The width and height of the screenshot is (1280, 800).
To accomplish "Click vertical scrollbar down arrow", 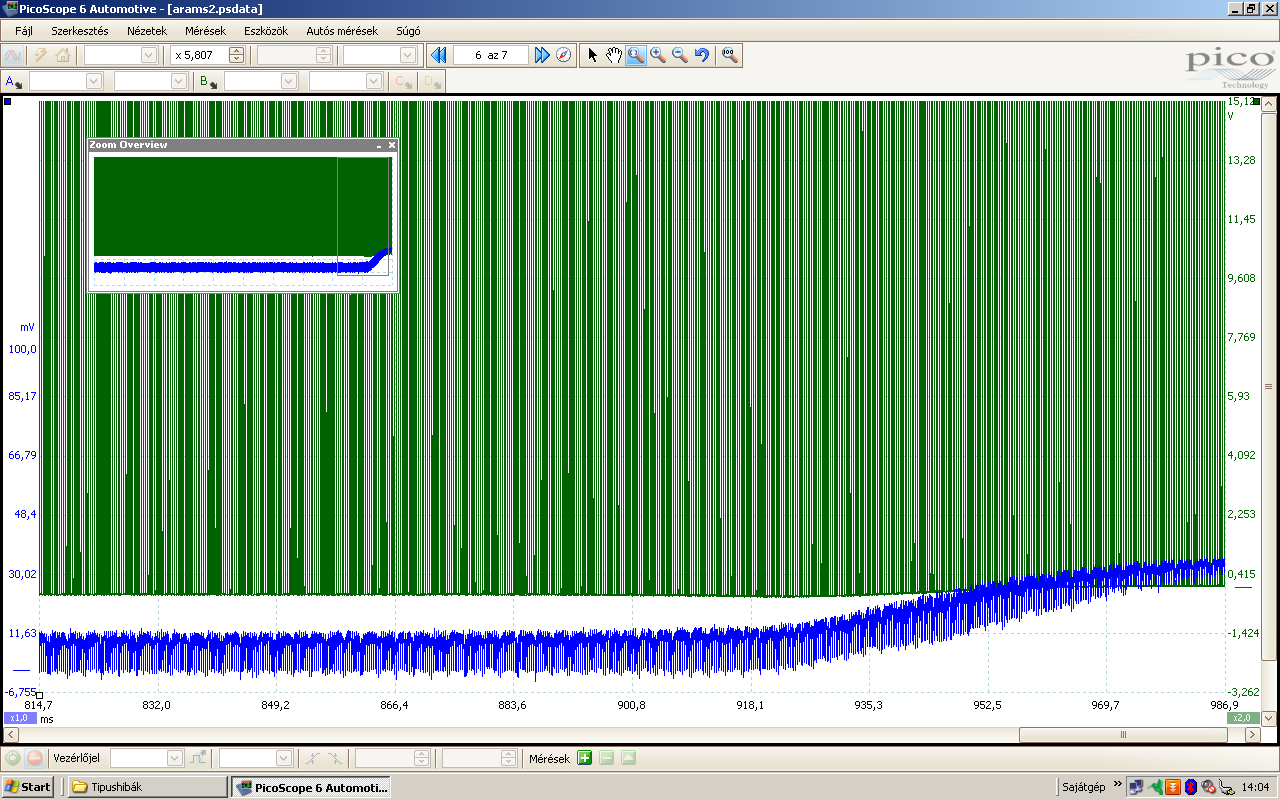I will pos(1268,717).
